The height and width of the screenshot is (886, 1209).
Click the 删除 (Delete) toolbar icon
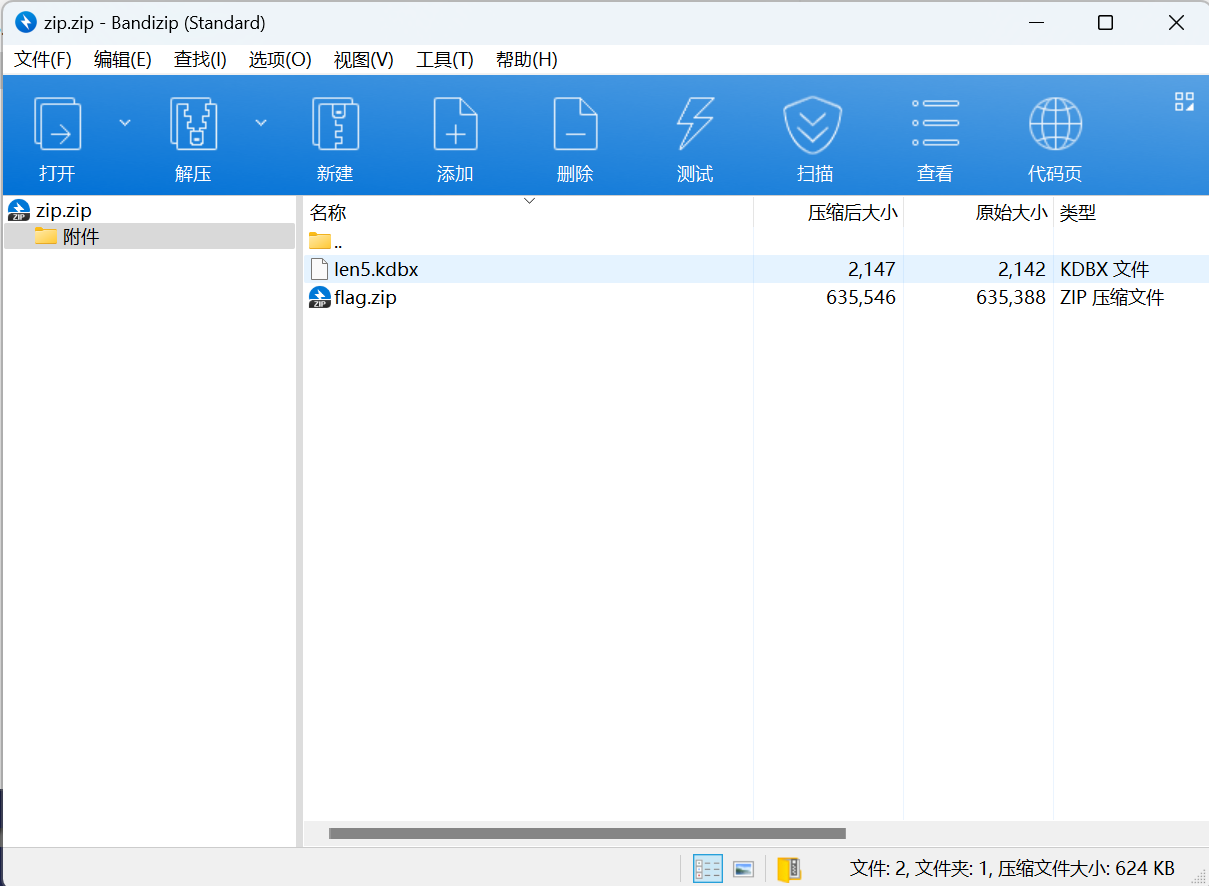pyautogui.click(x=575, y=125)
